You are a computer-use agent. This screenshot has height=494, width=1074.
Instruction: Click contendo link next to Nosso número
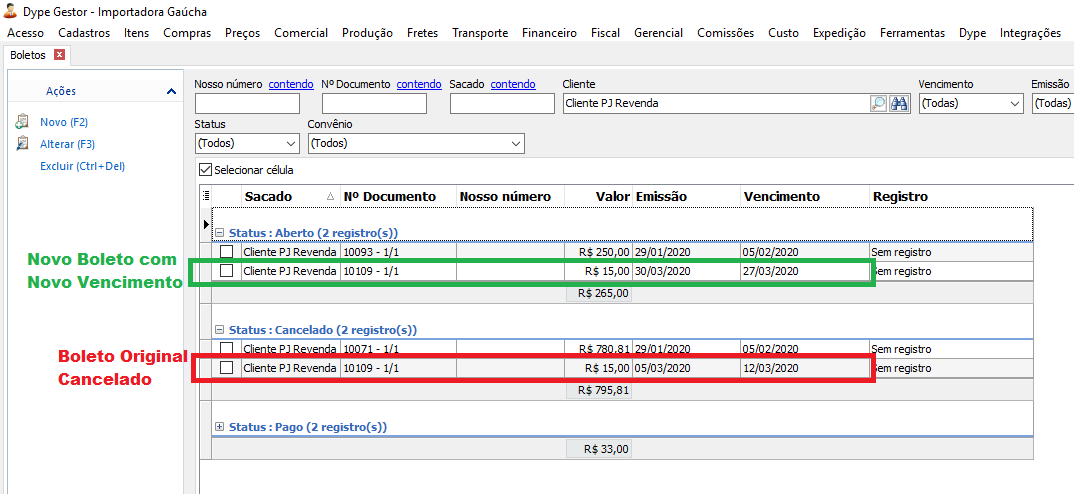291,84
